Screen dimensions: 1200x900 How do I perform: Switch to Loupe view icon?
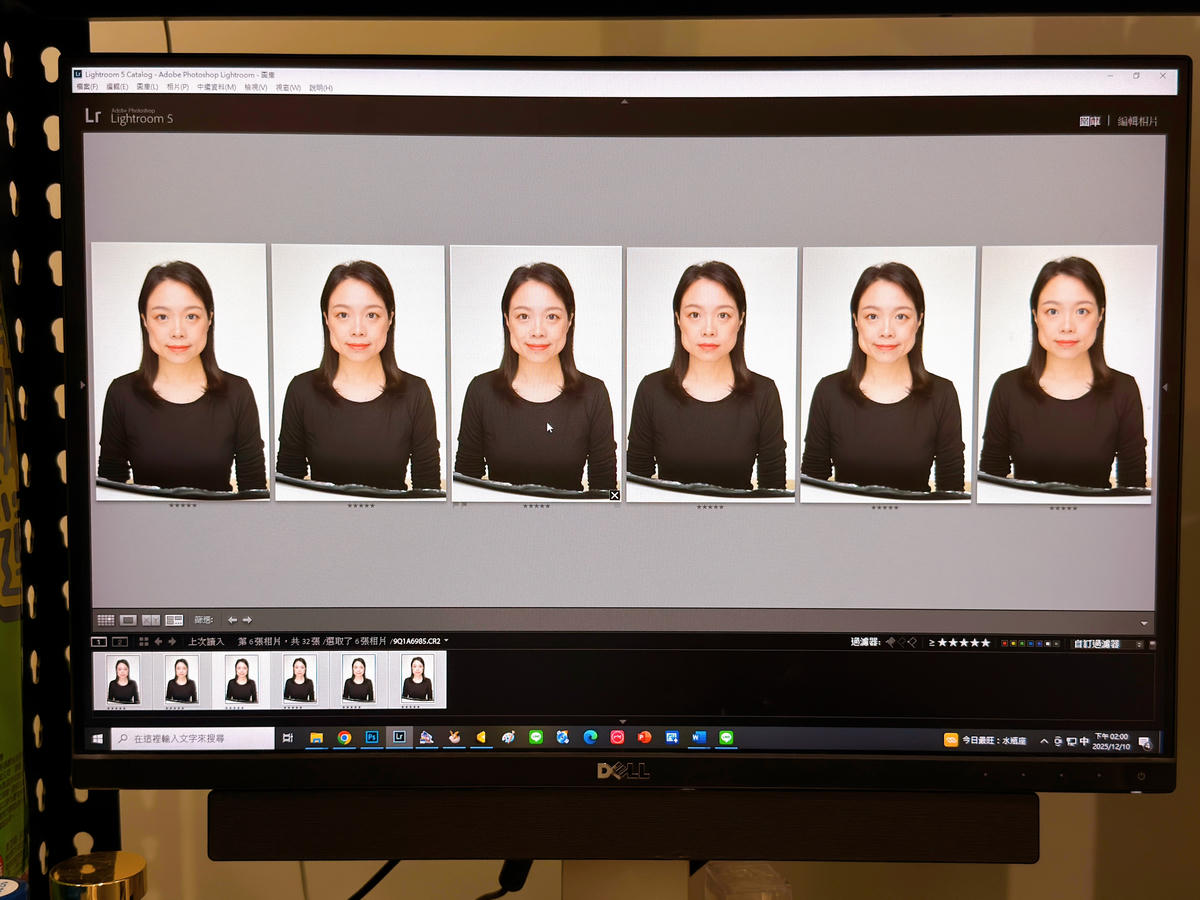tap(128, 620)
